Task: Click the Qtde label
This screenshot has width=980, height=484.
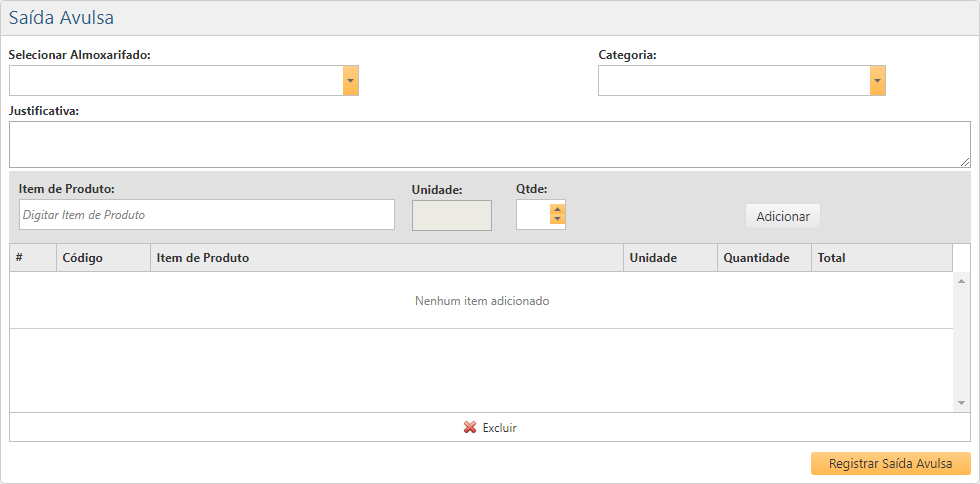Action: [532, 188]
